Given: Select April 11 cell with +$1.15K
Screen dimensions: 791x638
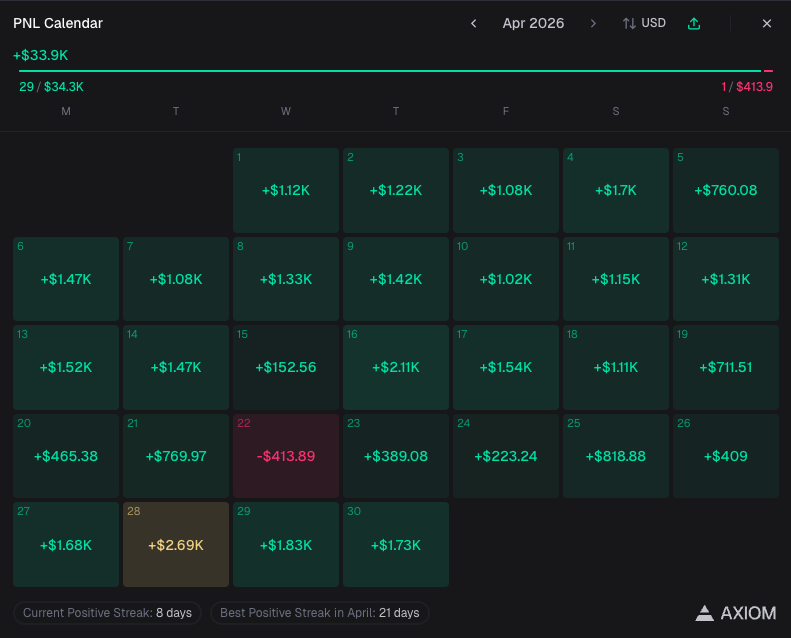Looking at the screenshot, I should click(x=616, y=279).
